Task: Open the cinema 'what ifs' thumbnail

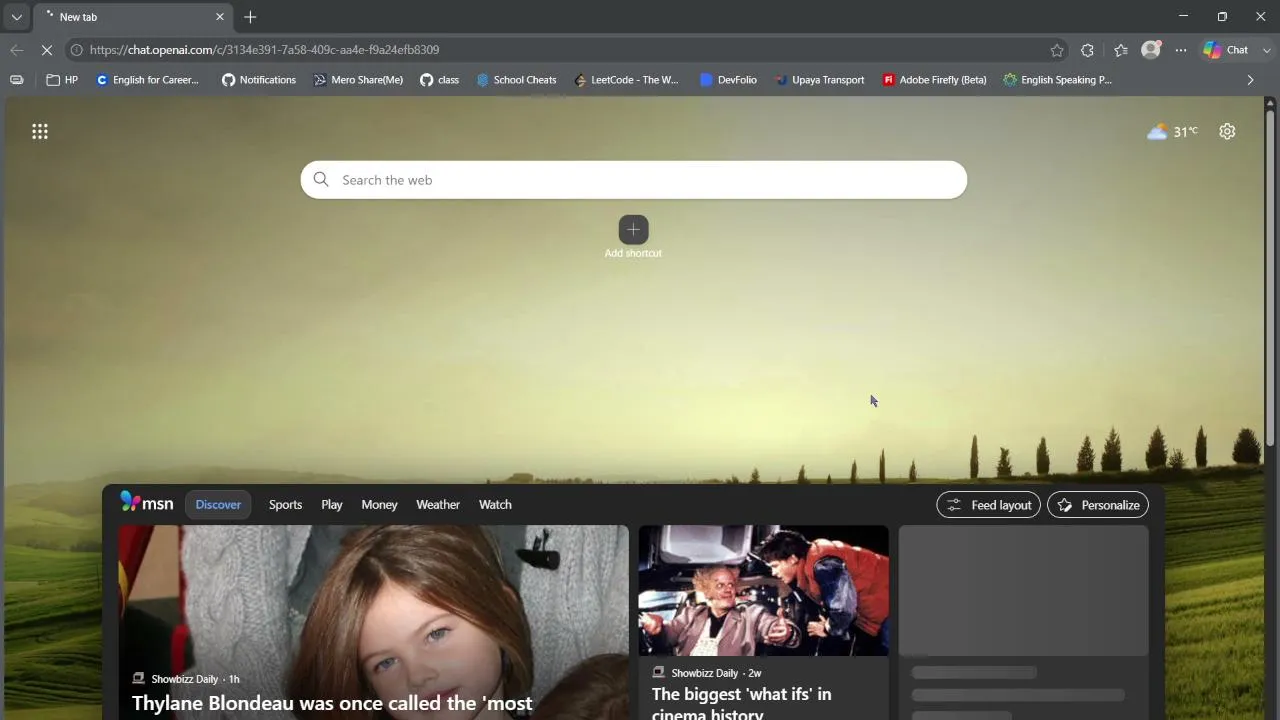Action: (x=764, y=591)
